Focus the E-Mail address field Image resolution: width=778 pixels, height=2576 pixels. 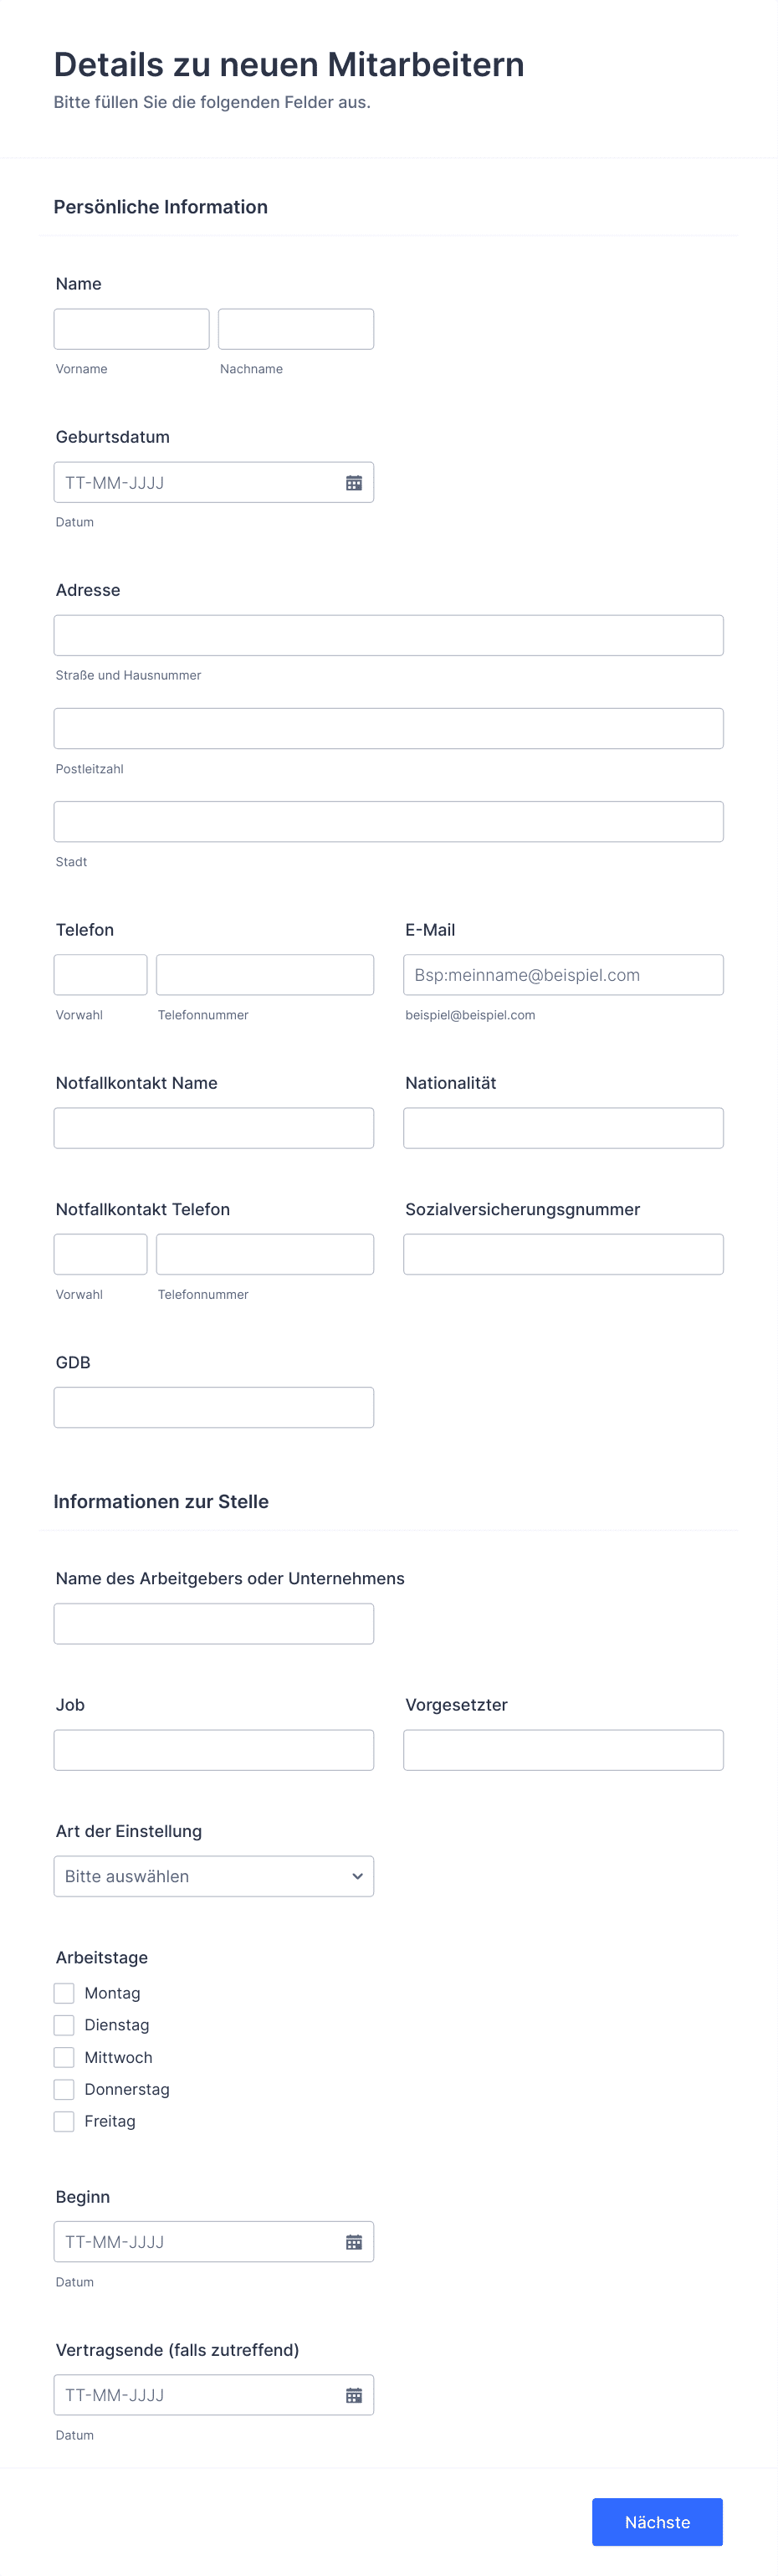(x=563, y=974)
